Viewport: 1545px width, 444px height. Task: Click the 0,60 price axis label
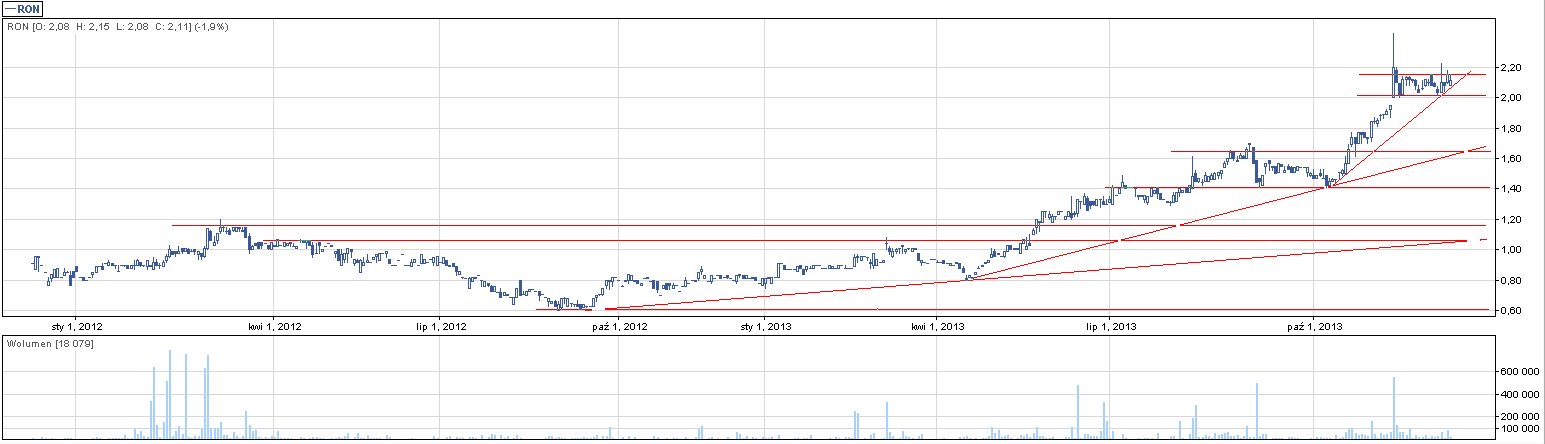click(1509, 311)
